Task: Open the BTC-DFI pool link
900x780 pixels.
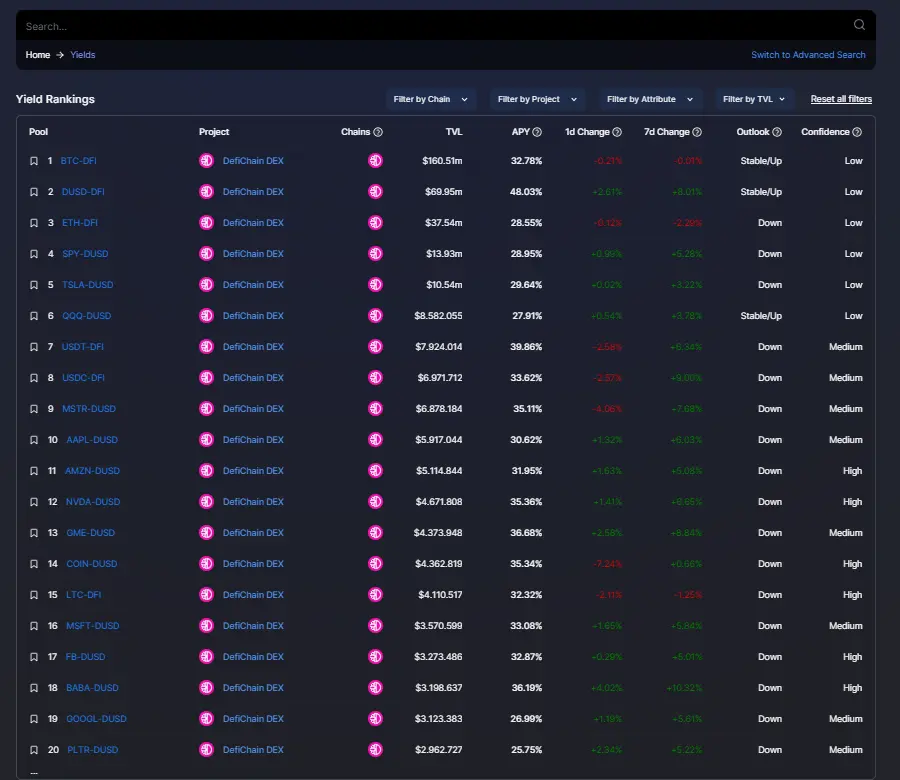Action: (x=79, y=161)
